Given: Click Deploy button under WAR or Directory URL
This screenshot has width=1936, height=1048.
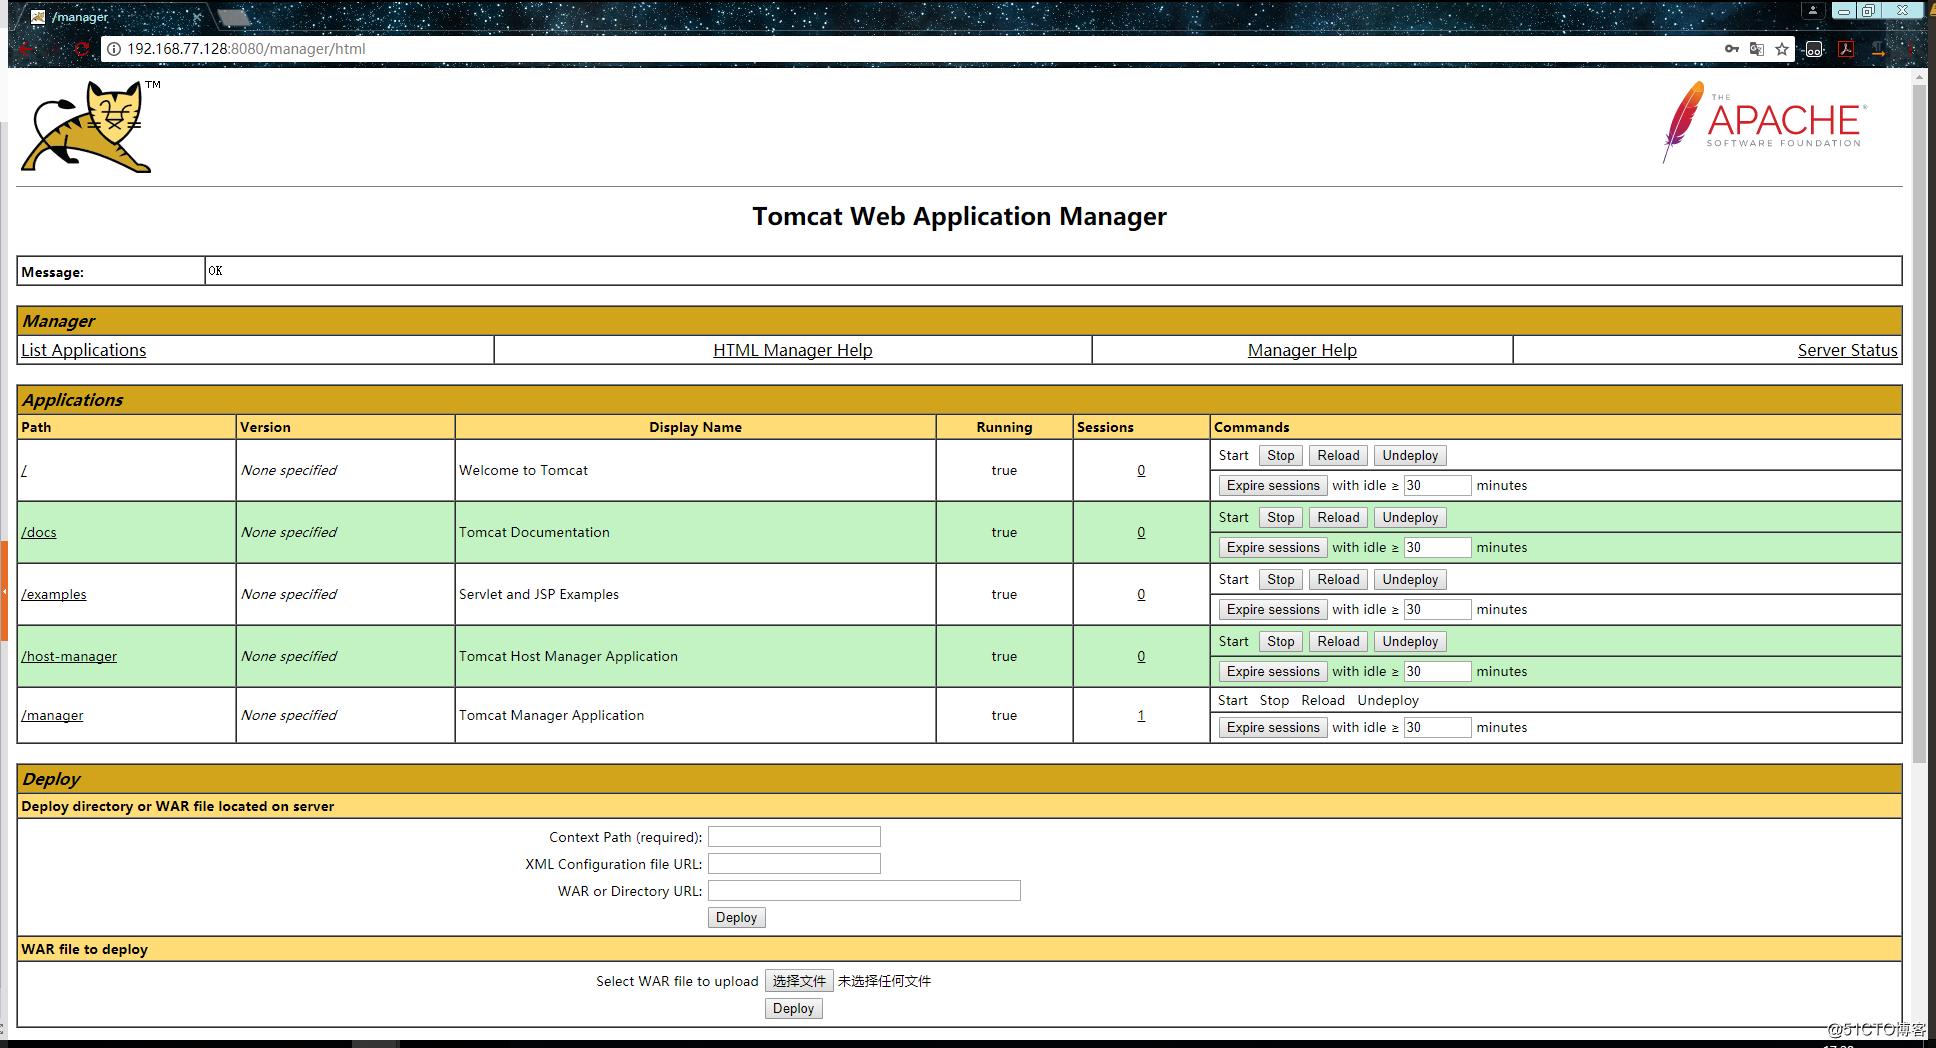Looking at the screenshot, I should pos(736,917).
